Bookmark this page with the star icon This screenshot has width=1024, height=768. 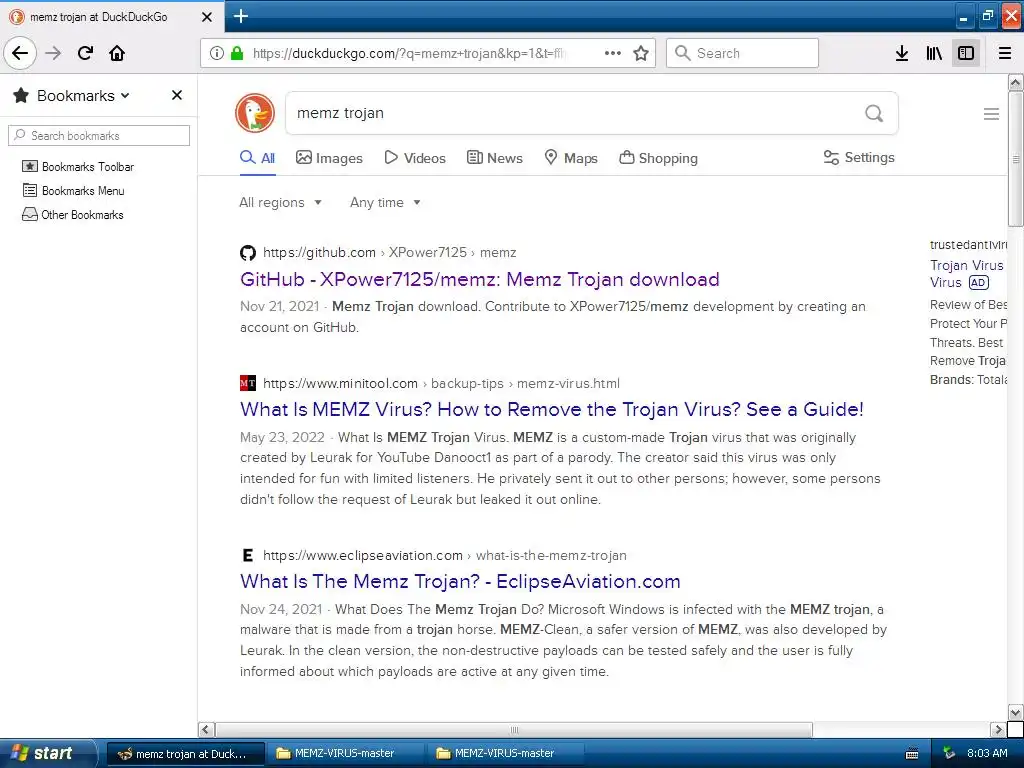coord(641,53)
